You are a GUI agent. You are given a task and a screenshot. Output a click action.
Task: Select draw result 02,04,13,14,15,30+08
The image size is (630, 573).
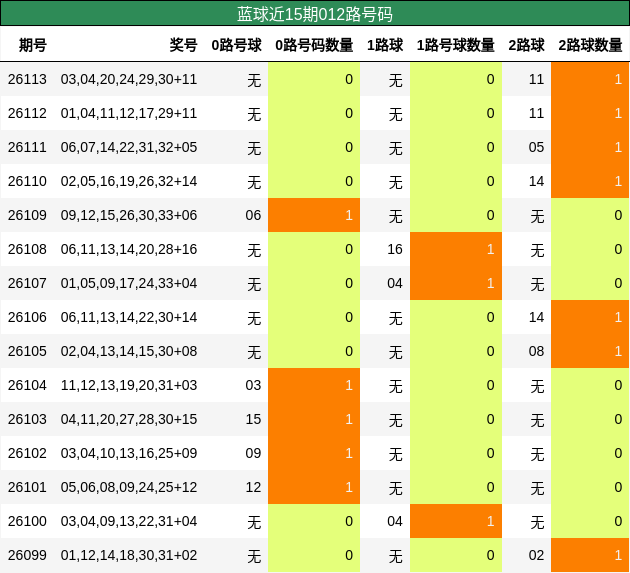click(x=129, y=351)
